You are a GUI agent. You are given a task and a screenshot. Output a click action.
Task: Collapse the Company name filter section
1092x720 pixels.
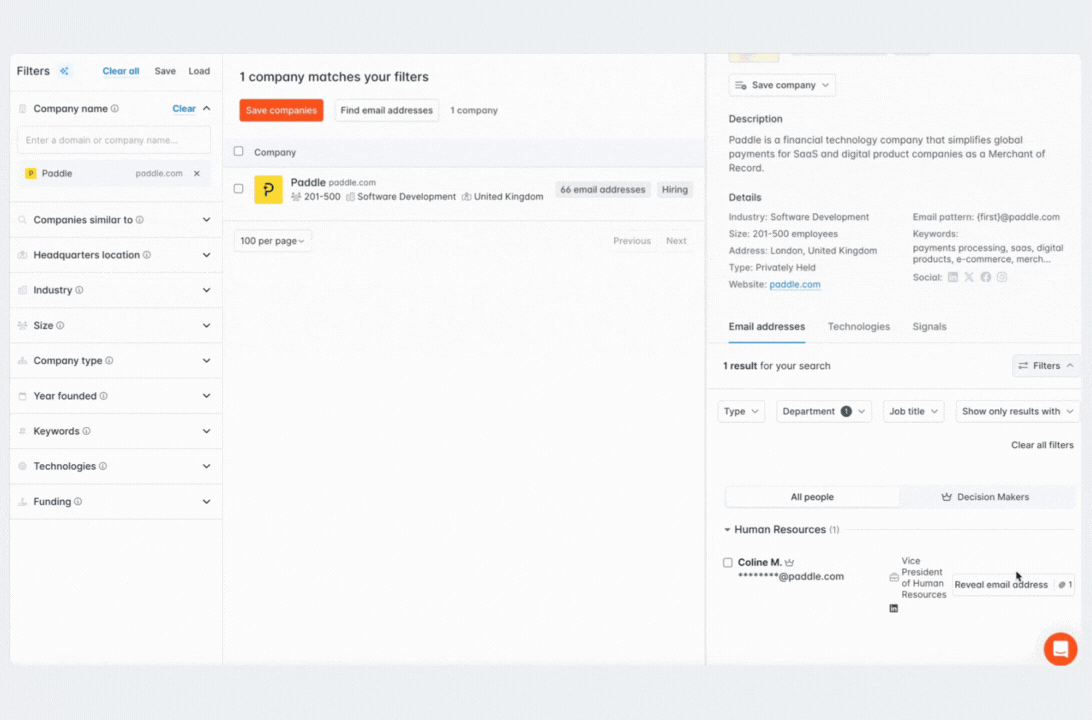click(206, 109)
